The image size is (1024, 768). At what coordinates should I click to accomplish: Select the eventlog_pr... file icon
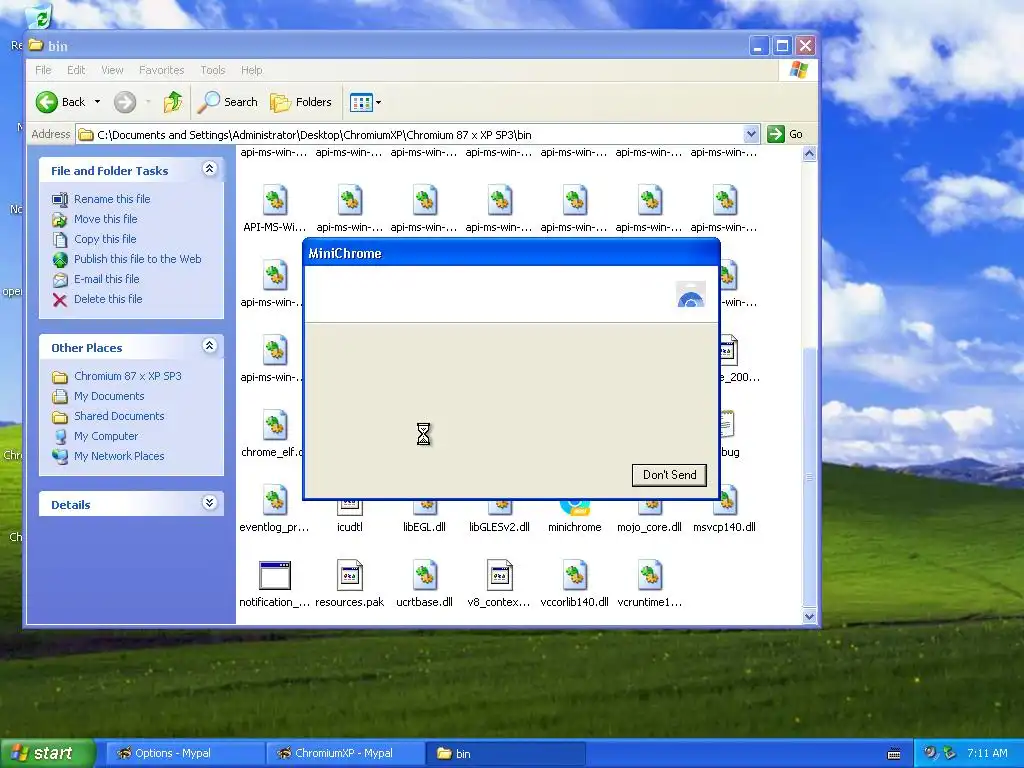275,501
